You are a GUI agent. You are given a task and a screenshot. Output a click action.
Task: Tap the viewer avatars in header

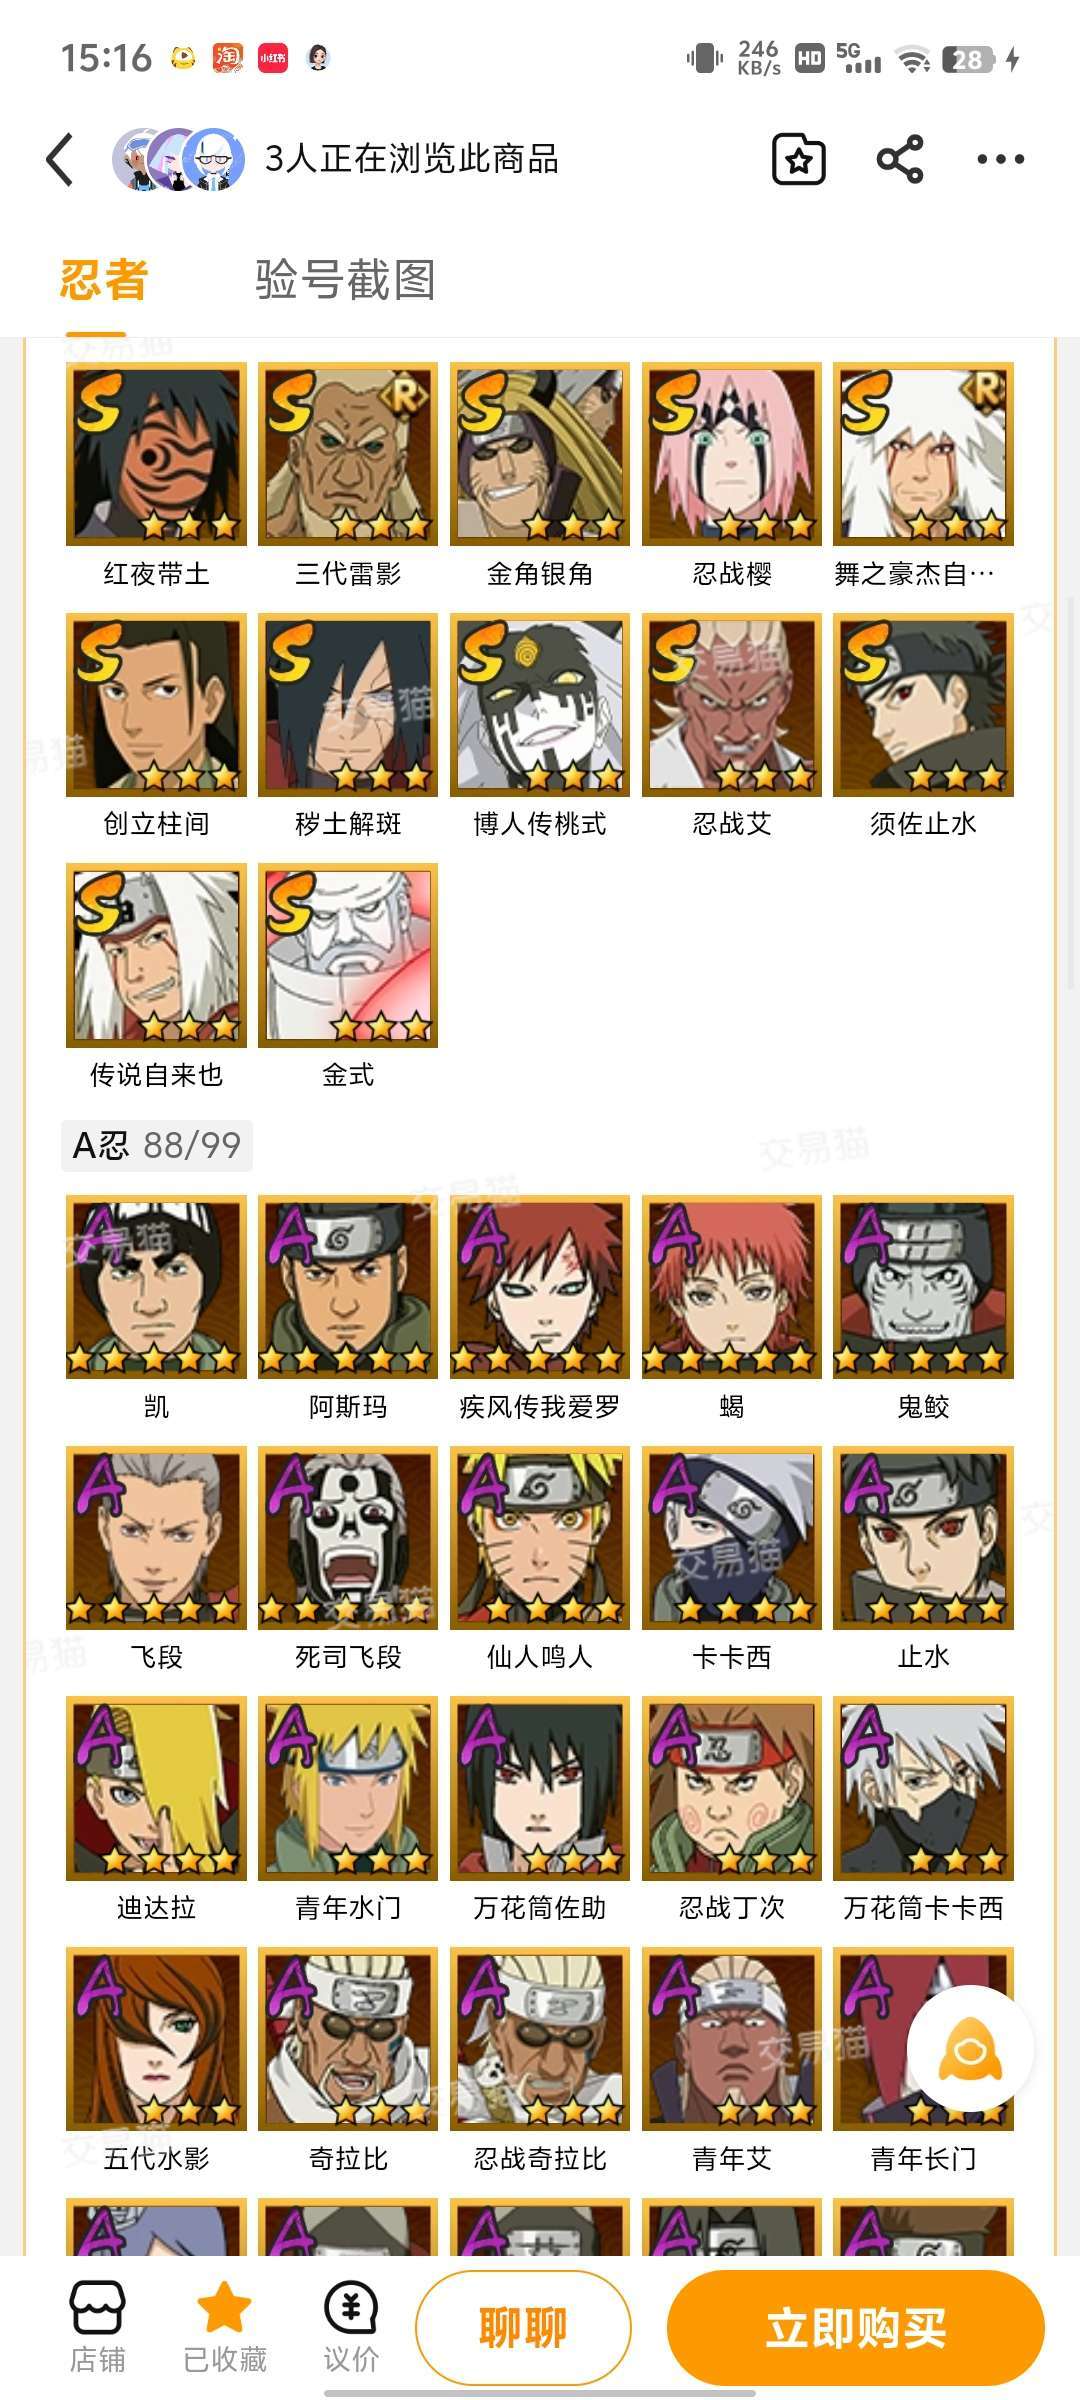click(x=178, y=159)
